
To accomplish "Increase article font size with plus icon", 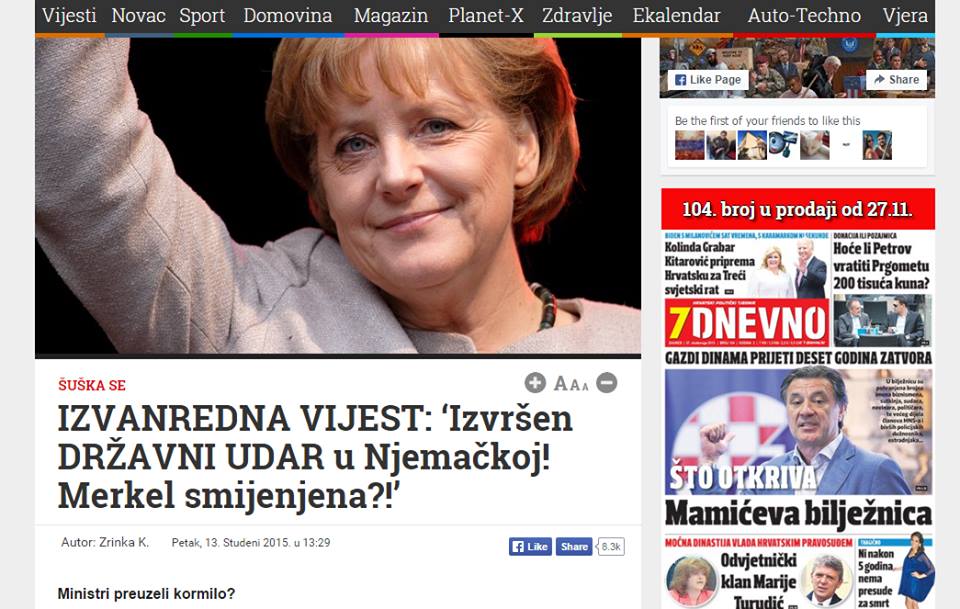I will (x=535, y=383).
